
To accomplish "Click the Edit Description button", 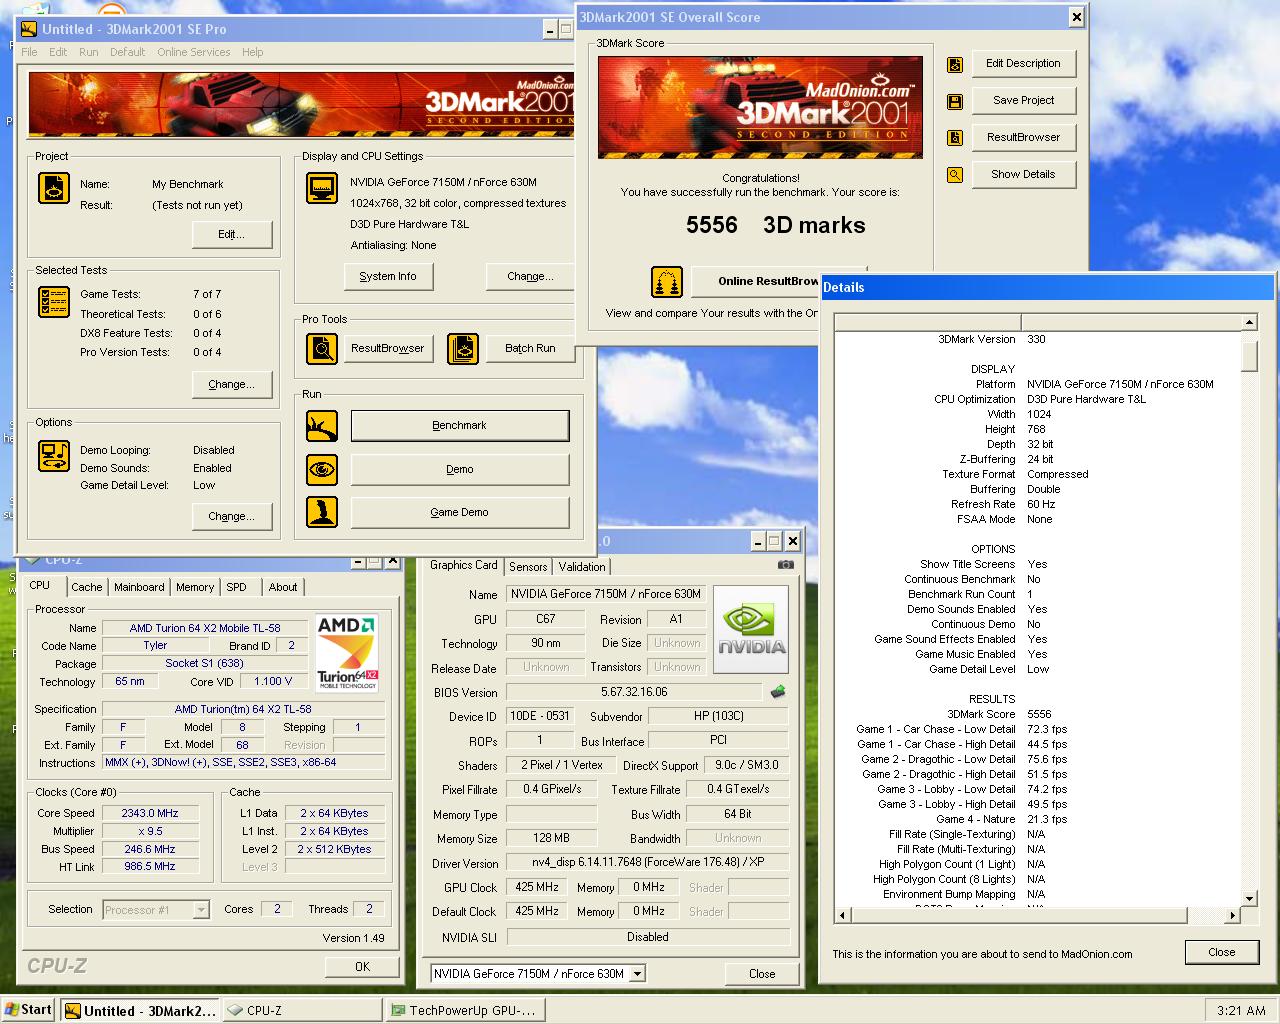I will (1023, 64).
